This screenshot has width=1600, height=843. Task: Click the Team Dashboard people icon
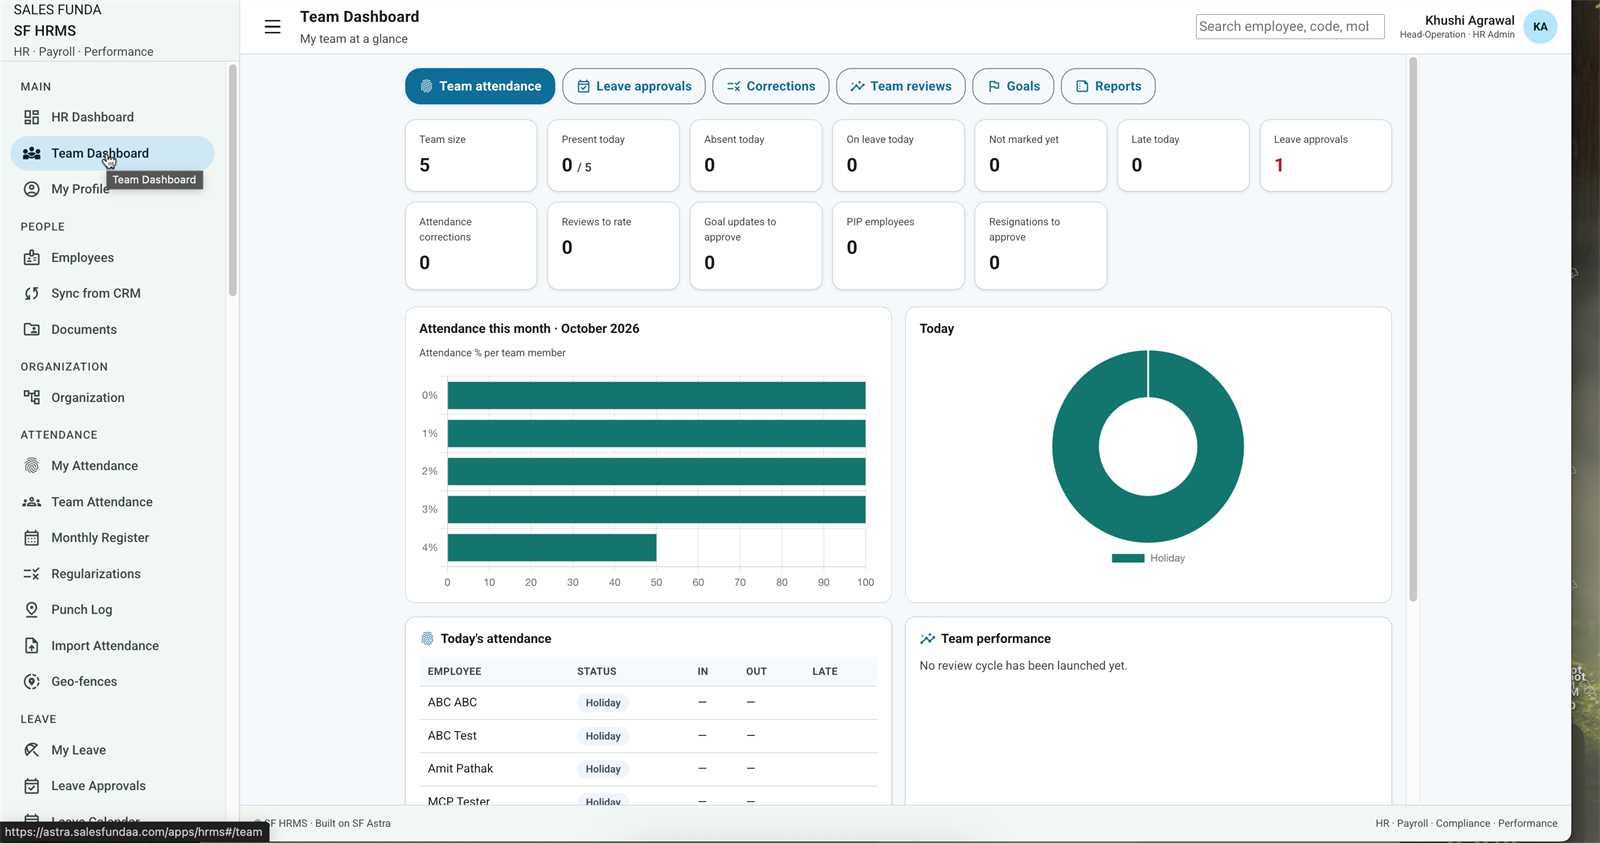point(32,153)
